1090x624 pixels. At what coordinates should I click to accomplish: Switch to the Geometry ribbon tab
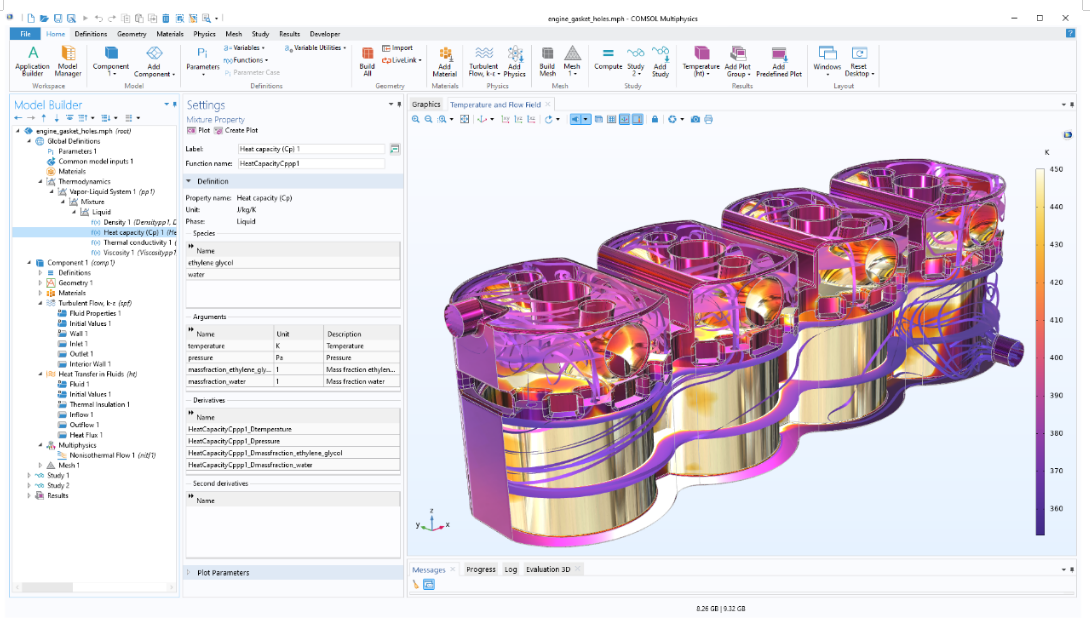tap(131, 33)
